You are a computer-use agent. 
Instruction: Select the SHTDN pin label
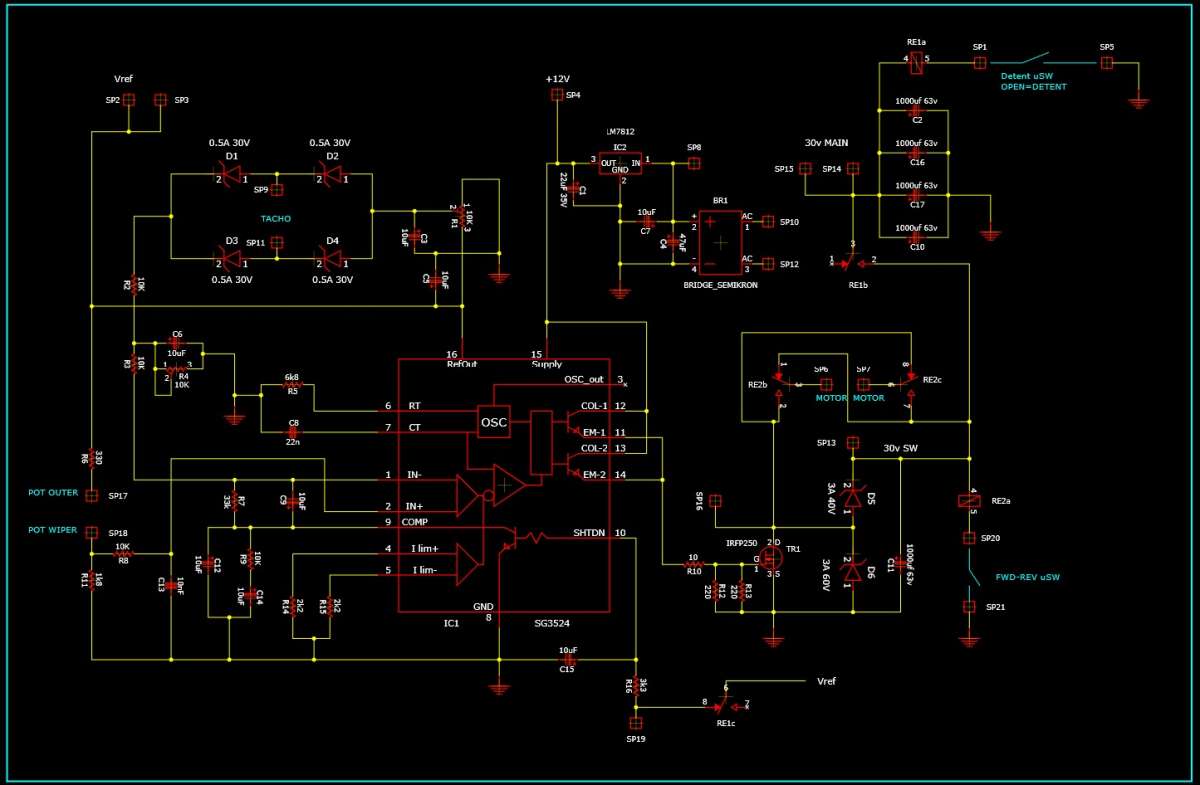[x=587, y=532]
